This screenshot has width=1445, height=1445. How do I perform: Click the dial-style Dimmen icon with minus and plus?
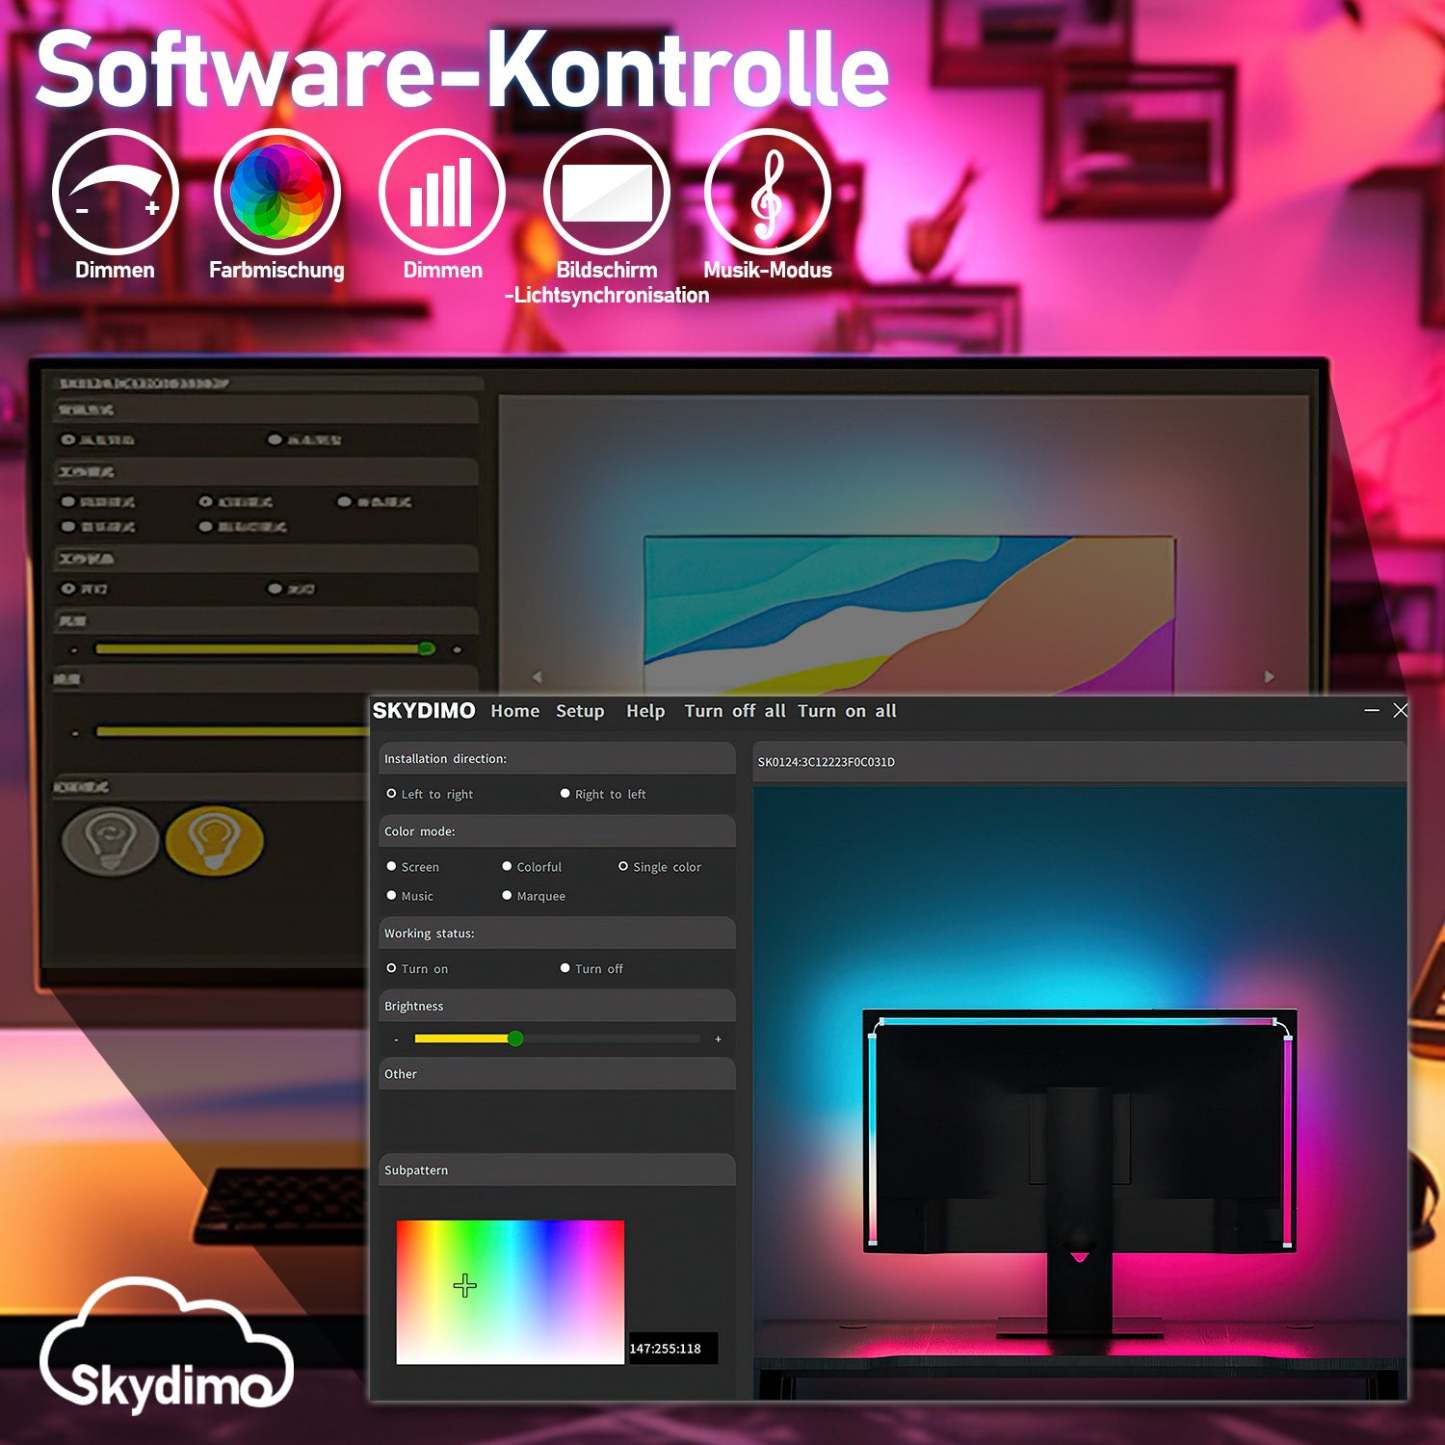116,191
